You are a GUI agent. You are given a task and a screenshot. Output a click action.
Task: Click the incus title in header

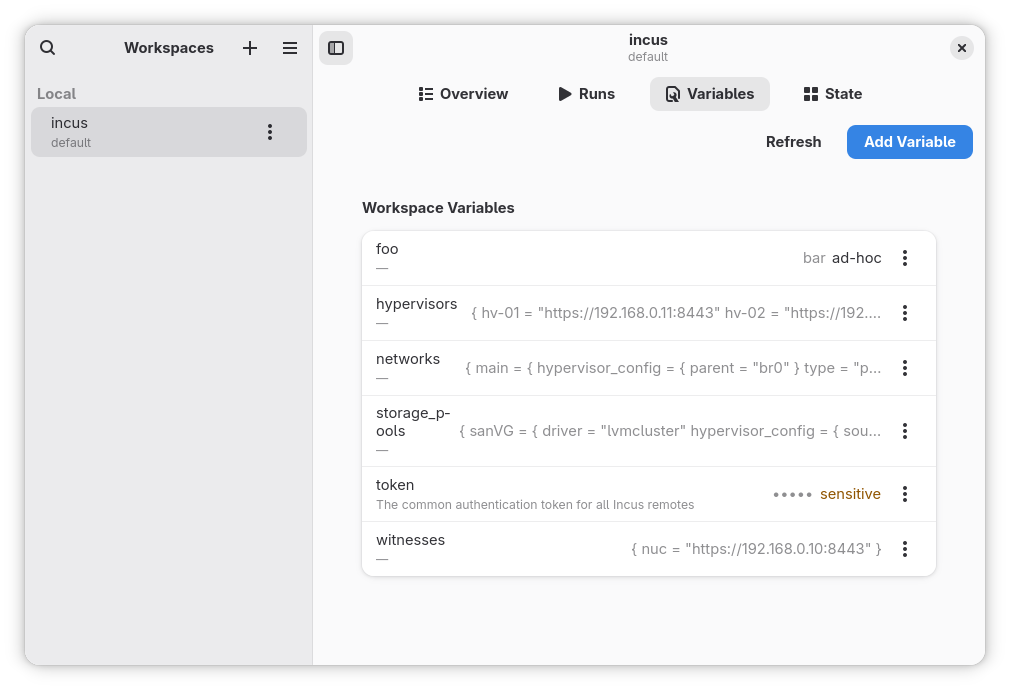648,40
